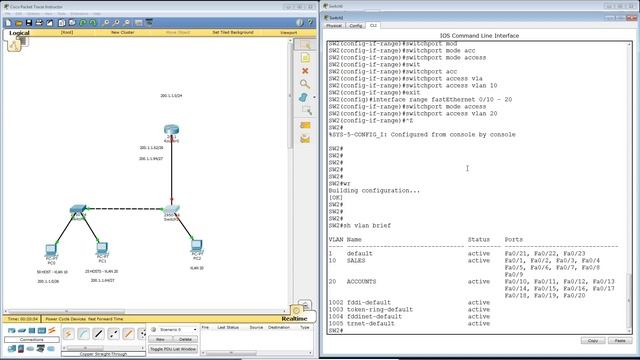Choose the Resize Shape tool
Image resolution: width=640 pixels, height=360 pixels.
point(307,111)
